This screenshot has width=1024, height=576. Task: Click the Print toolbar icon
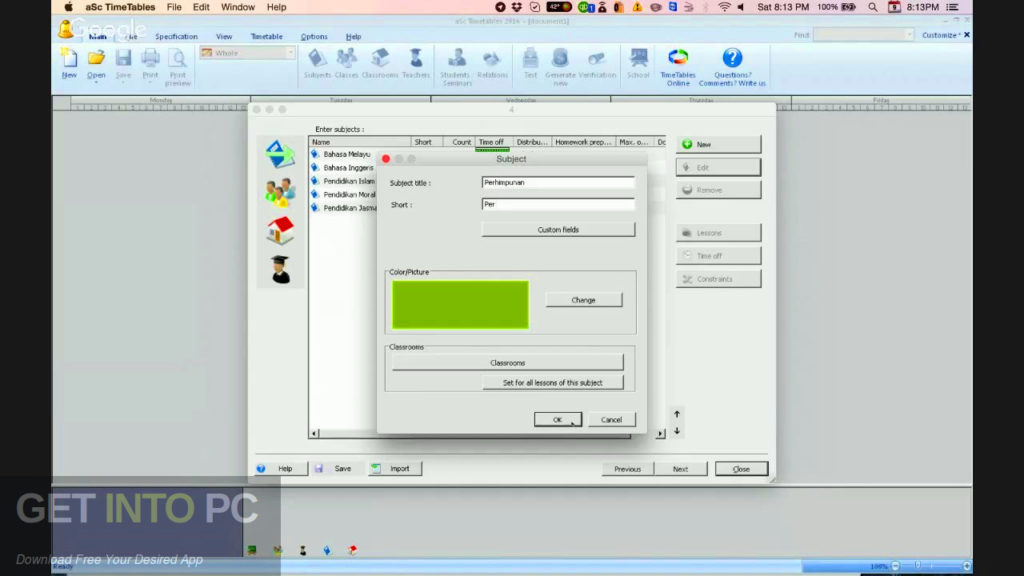(150, 63)
